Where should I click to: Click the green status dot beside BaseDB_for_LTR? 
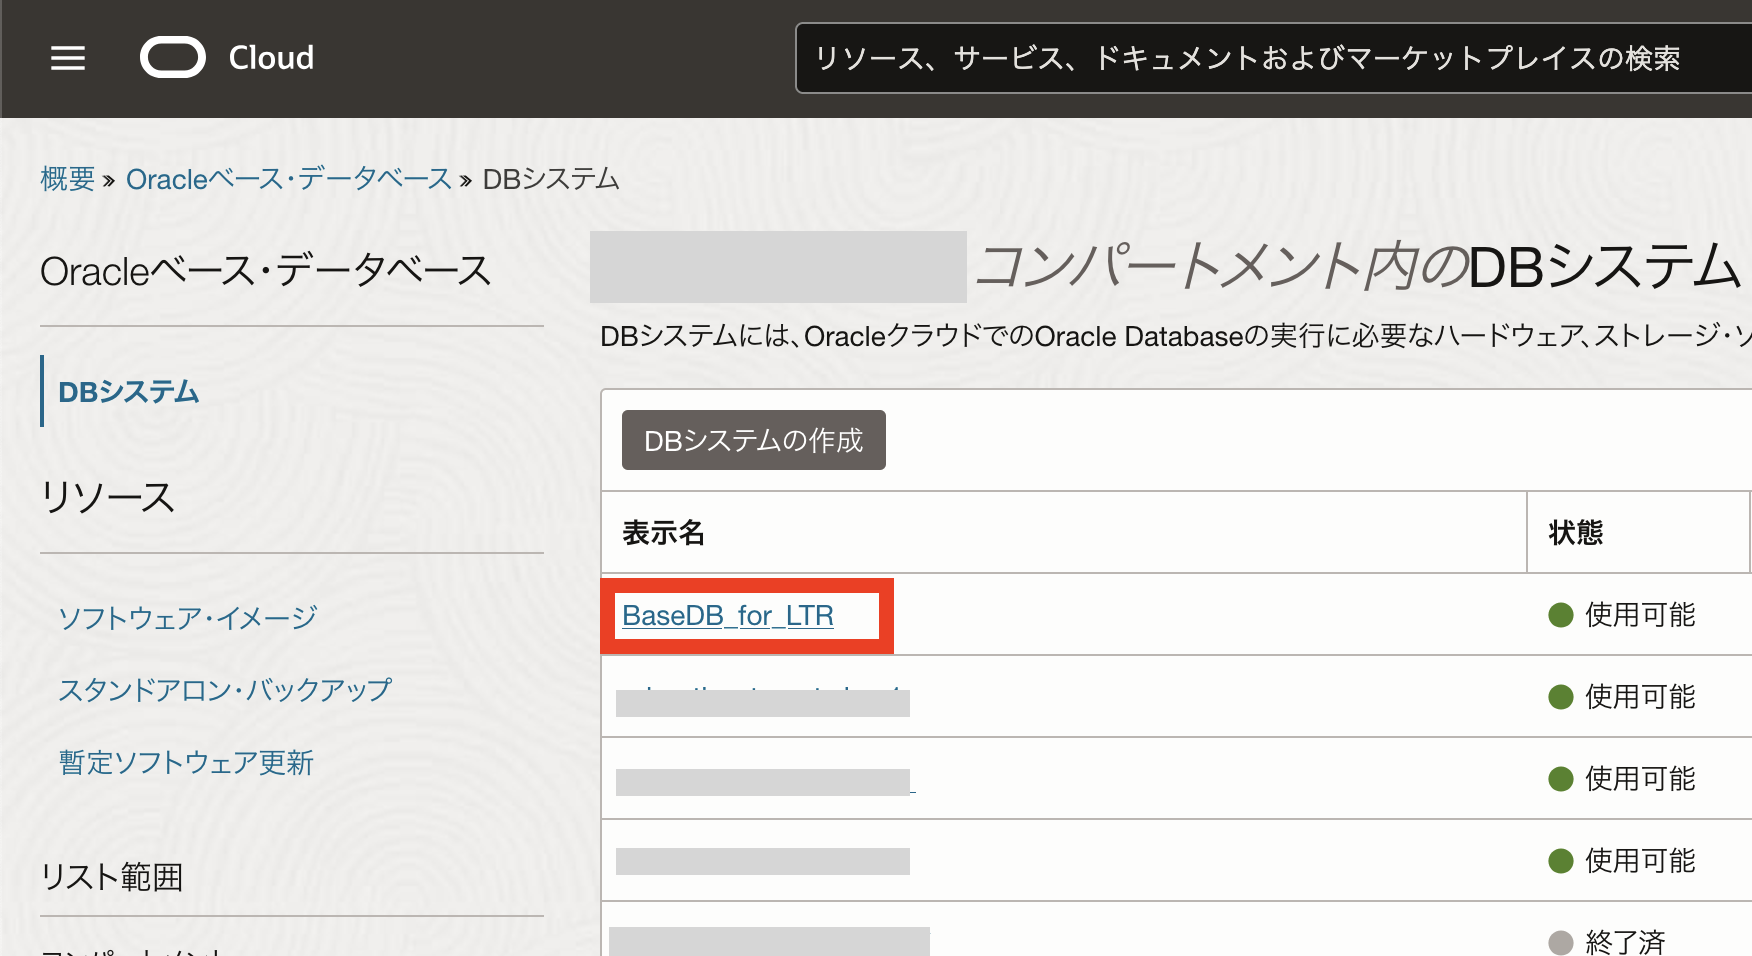click(x=1560, y=615)
